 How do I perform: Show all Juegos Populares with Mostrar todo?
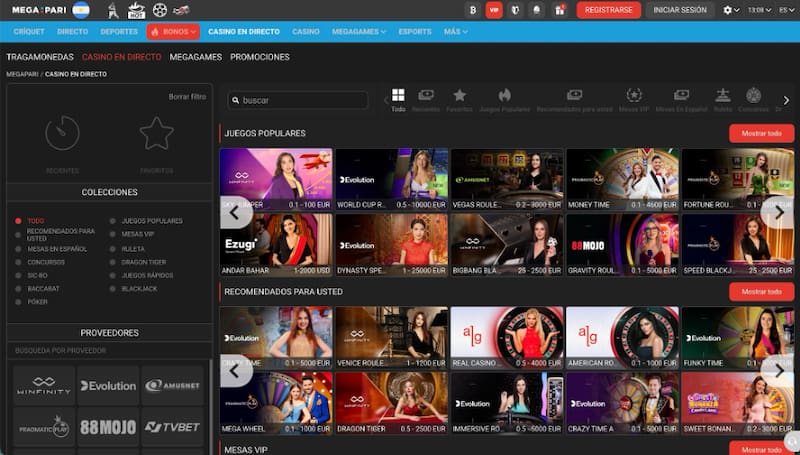click(x=762, y=133)
